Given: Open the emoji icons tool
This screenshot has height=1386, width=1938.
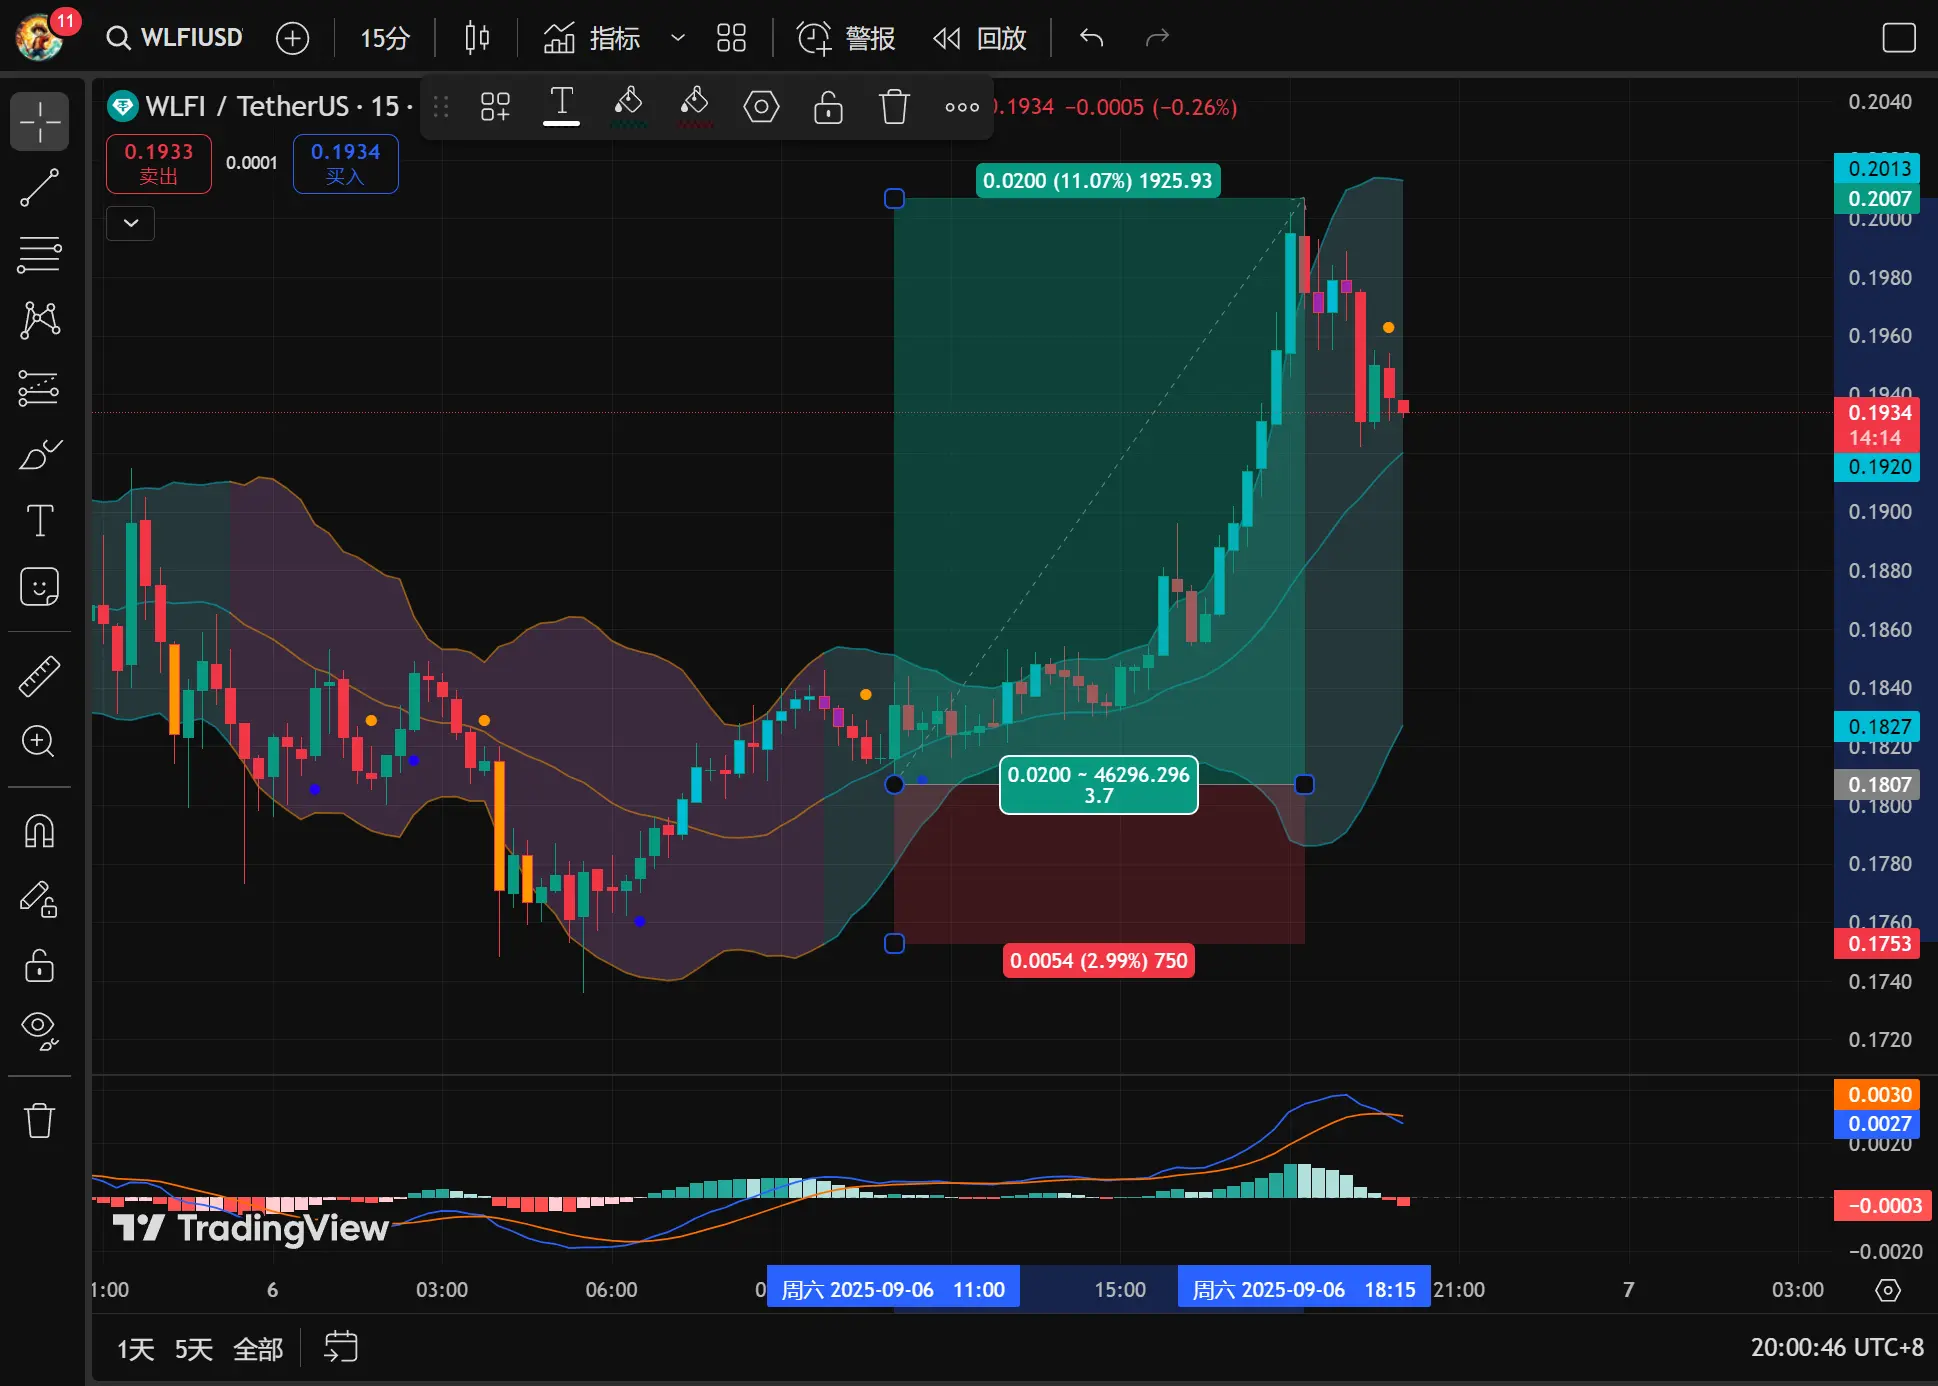Looking at the screenshot, I should (x=39, y=587).
